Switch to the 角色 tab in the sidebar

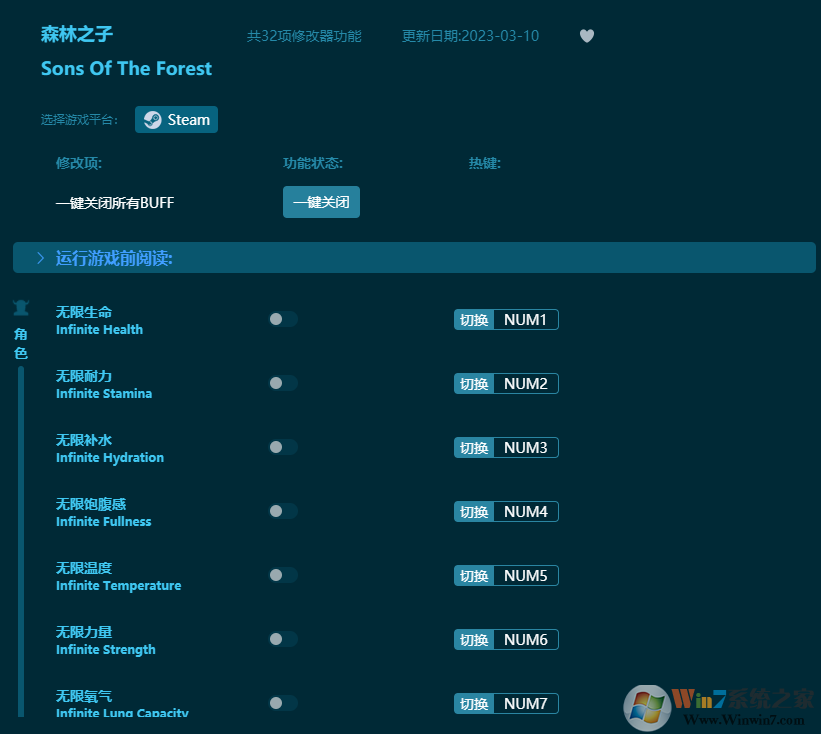(21, 343)
